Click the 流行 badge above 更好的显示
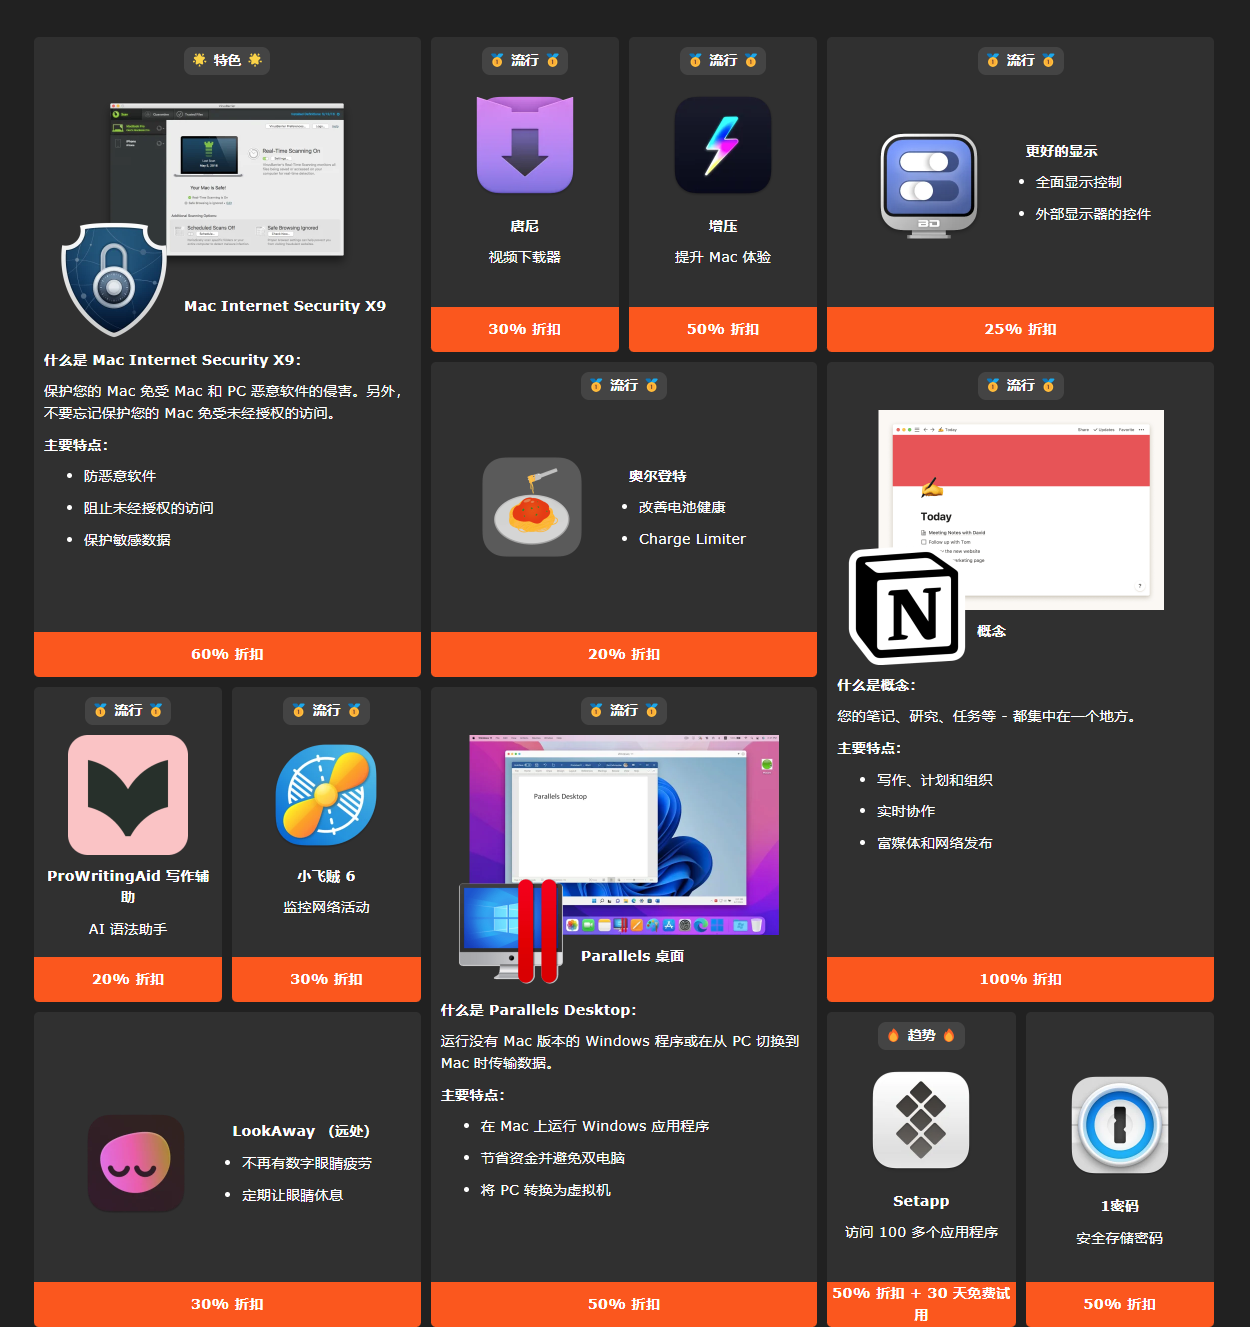Viewport: 1250px width, 1327px height. 1020,60
